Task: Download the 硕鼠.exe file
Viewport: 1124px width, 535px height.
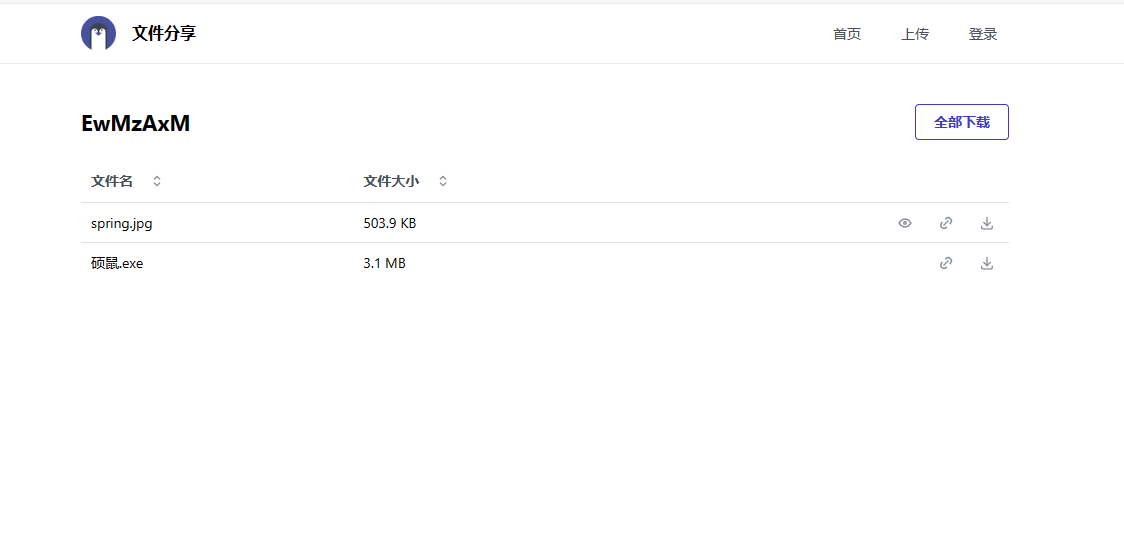Action: coord(987,263)
